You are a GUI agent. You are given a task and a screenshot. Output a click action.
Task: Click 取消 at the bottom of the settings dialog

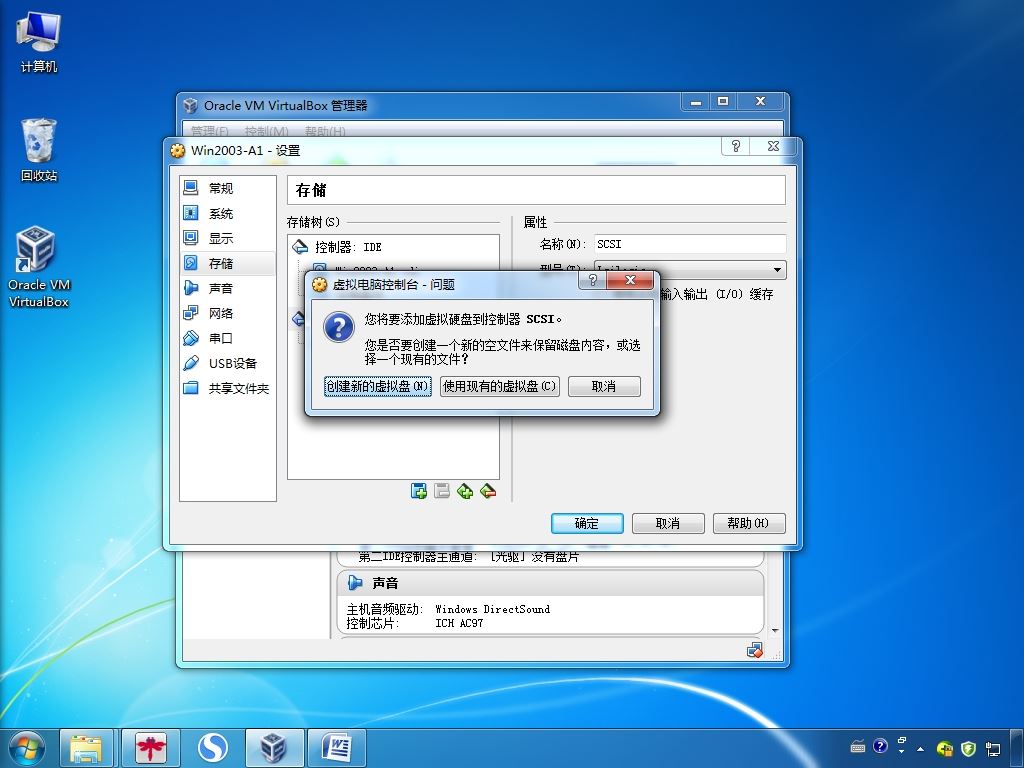668,523
